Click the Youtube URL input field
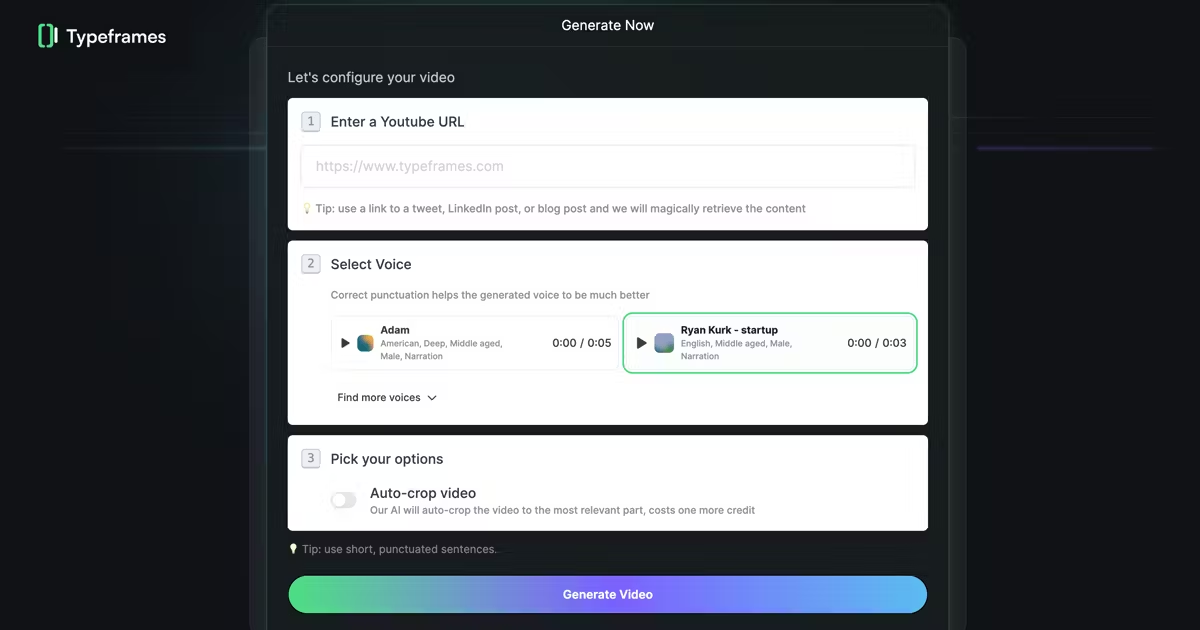 pyautogui.click(x=608, y=167)
